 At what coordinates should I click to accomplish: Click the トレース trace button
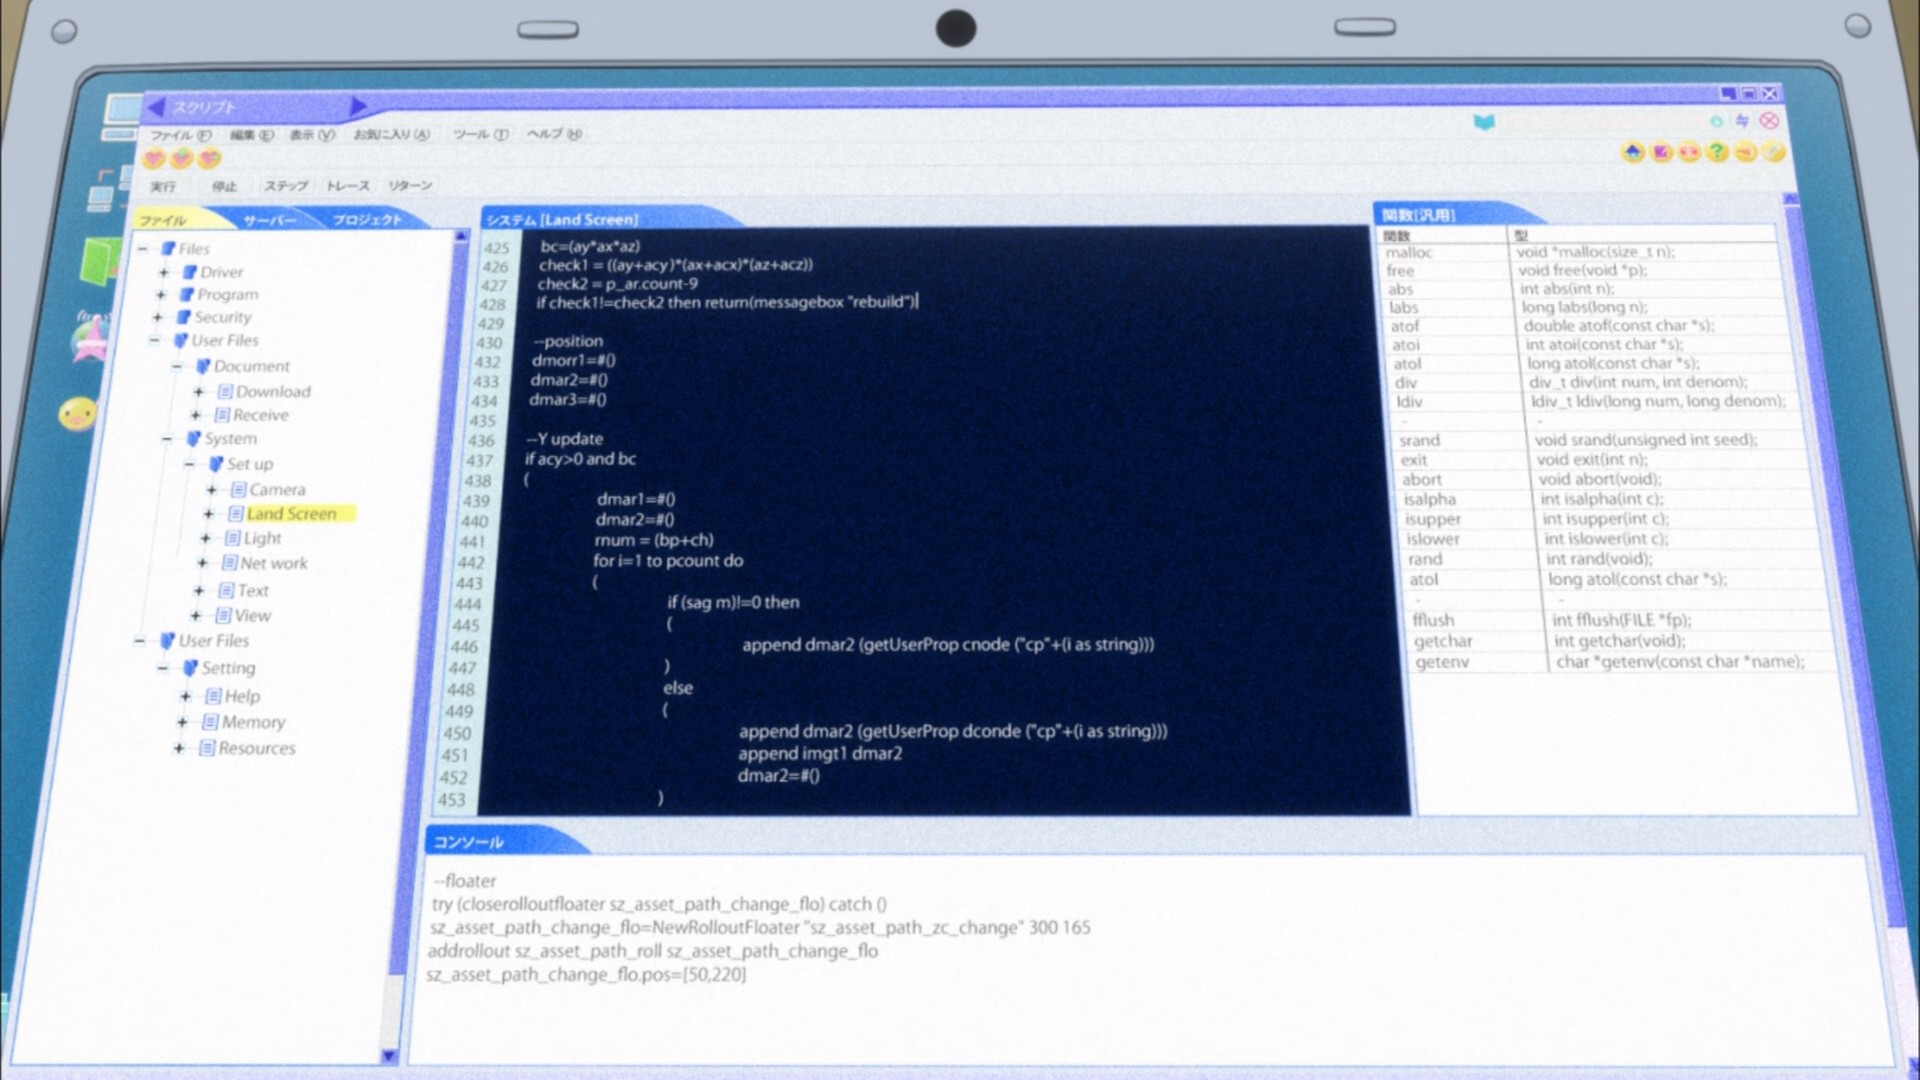(348, 186)
